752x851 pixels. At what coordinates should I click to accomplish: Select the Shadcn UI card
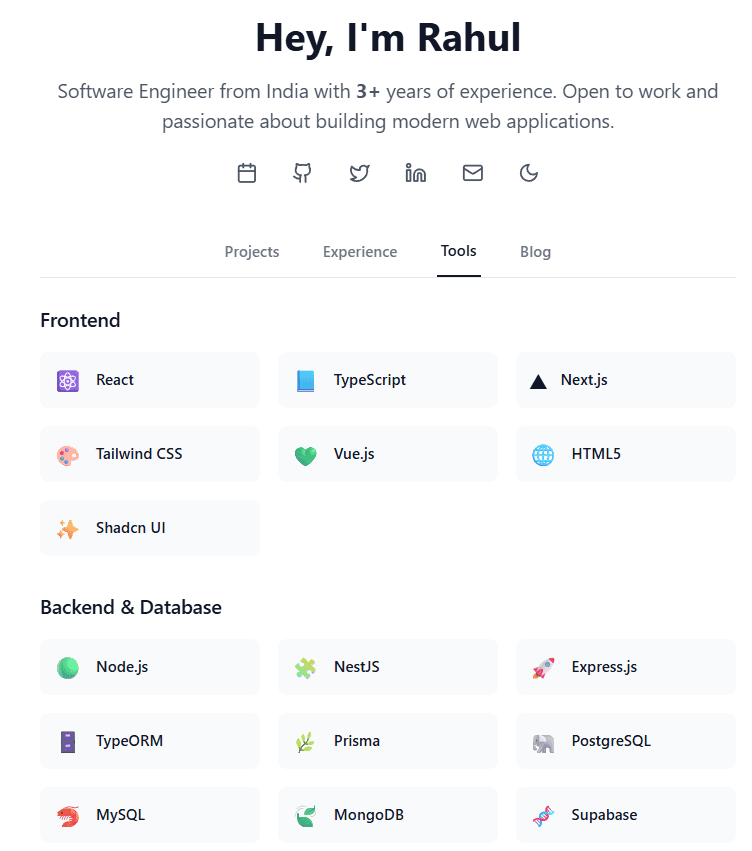150,528
